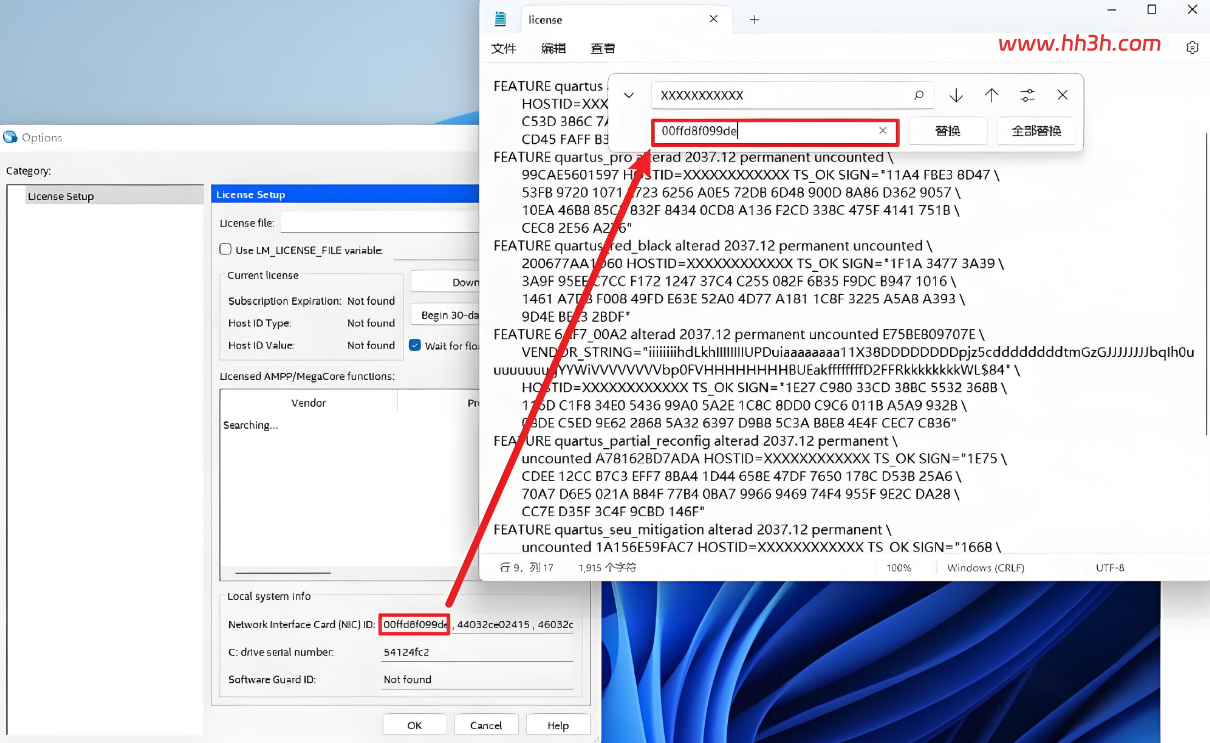Click the License file input field
This screenshot has width=1210, height=743.
(x=380, y=222)
